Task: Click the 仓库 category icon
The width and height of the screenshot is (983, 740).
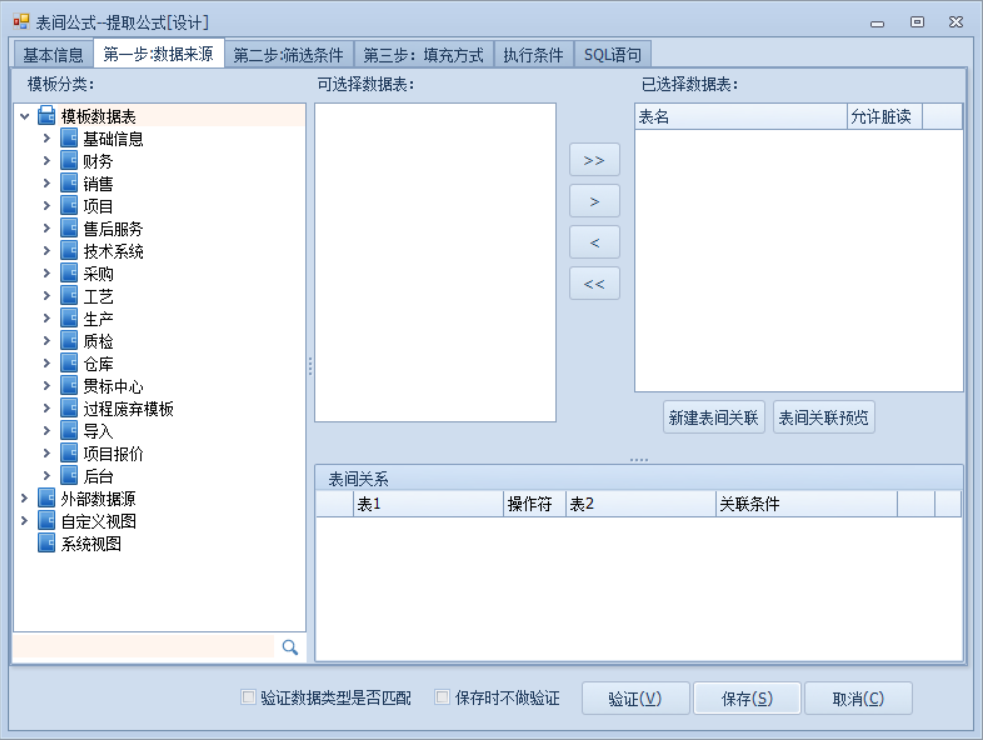Action: point(69,364)
